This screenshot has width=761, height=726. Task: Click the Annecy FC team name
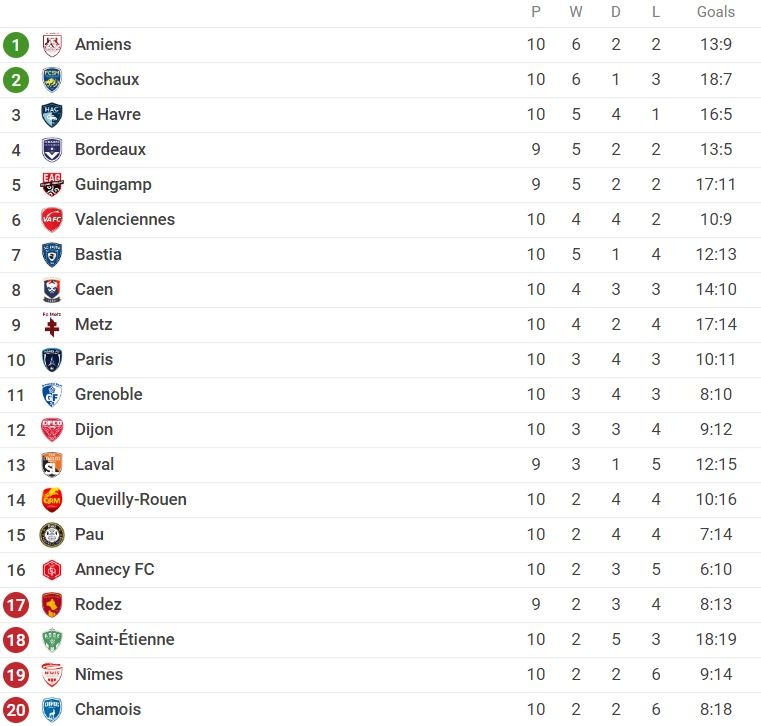(x=114, y=570)
